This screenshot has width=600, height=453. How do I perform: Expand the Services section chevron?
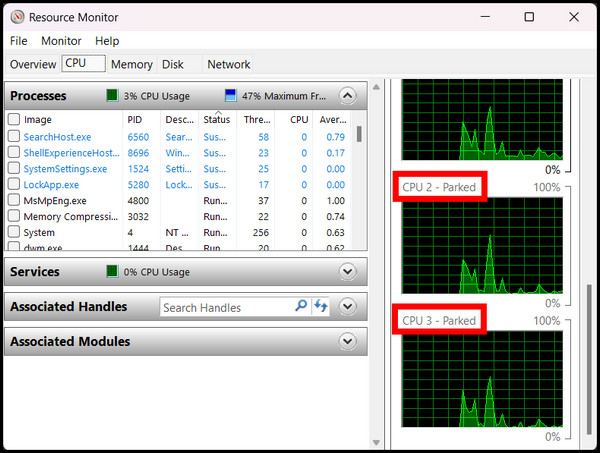(347, 271)
